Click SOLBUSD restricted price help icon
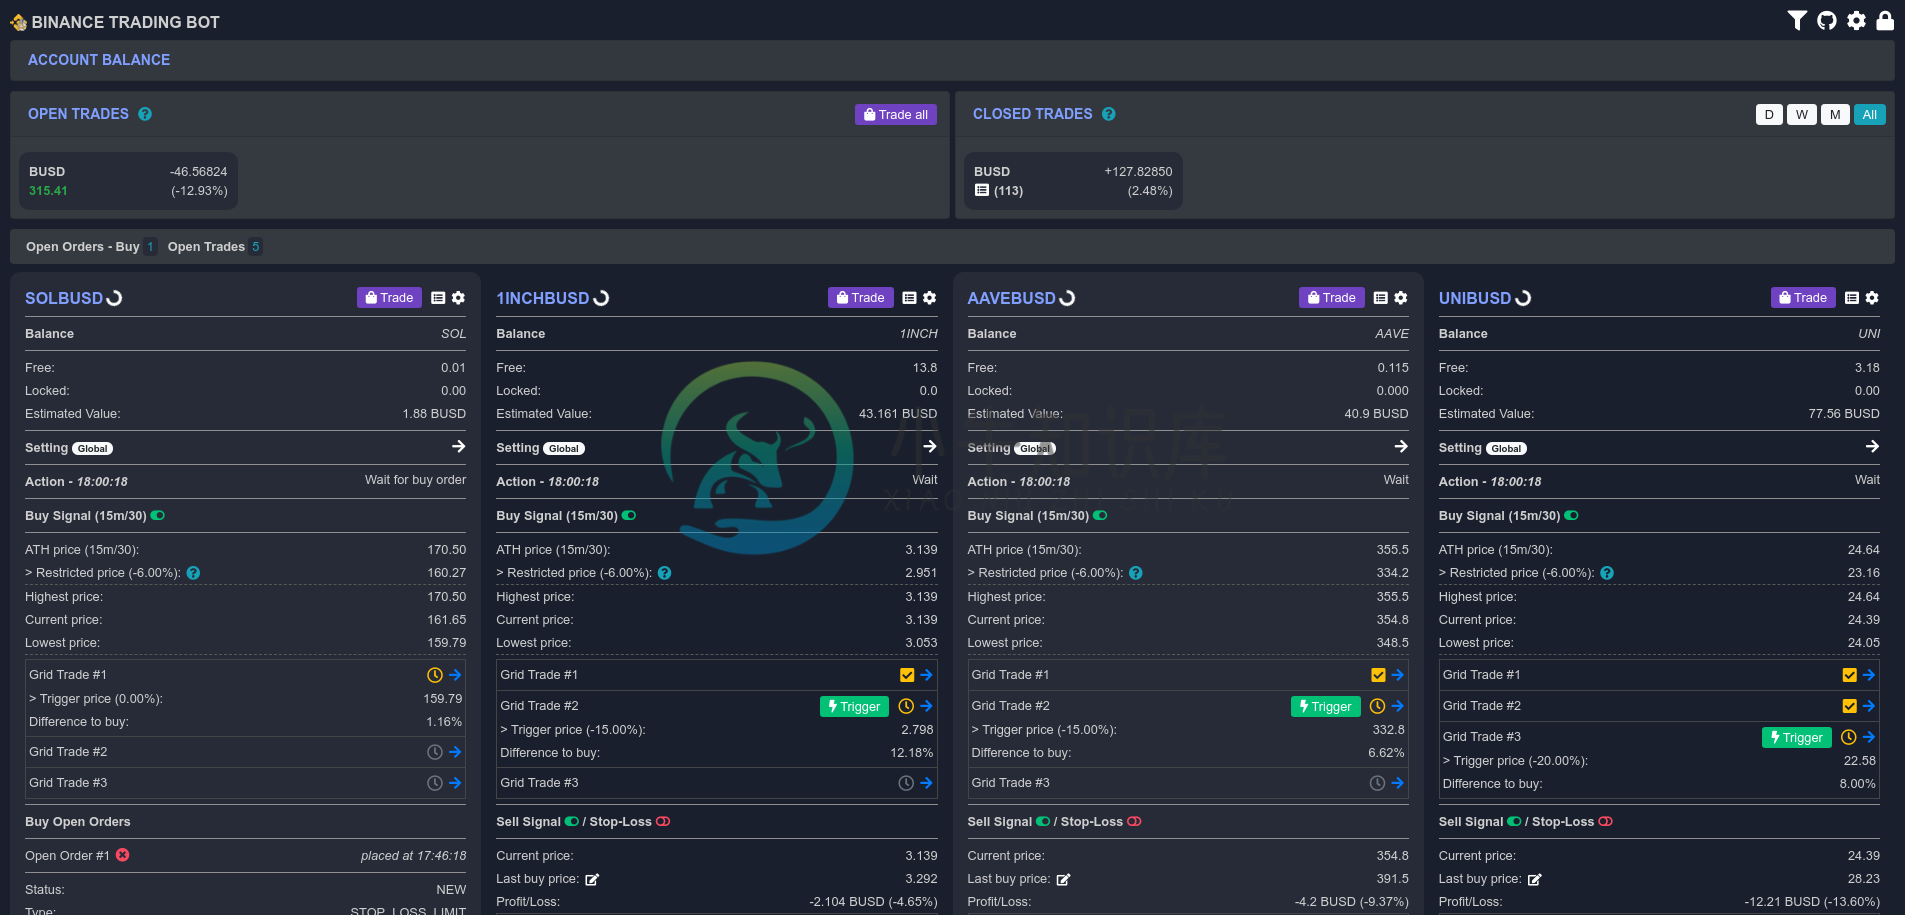Screen dimensions: 1905x915 [193, 573]
